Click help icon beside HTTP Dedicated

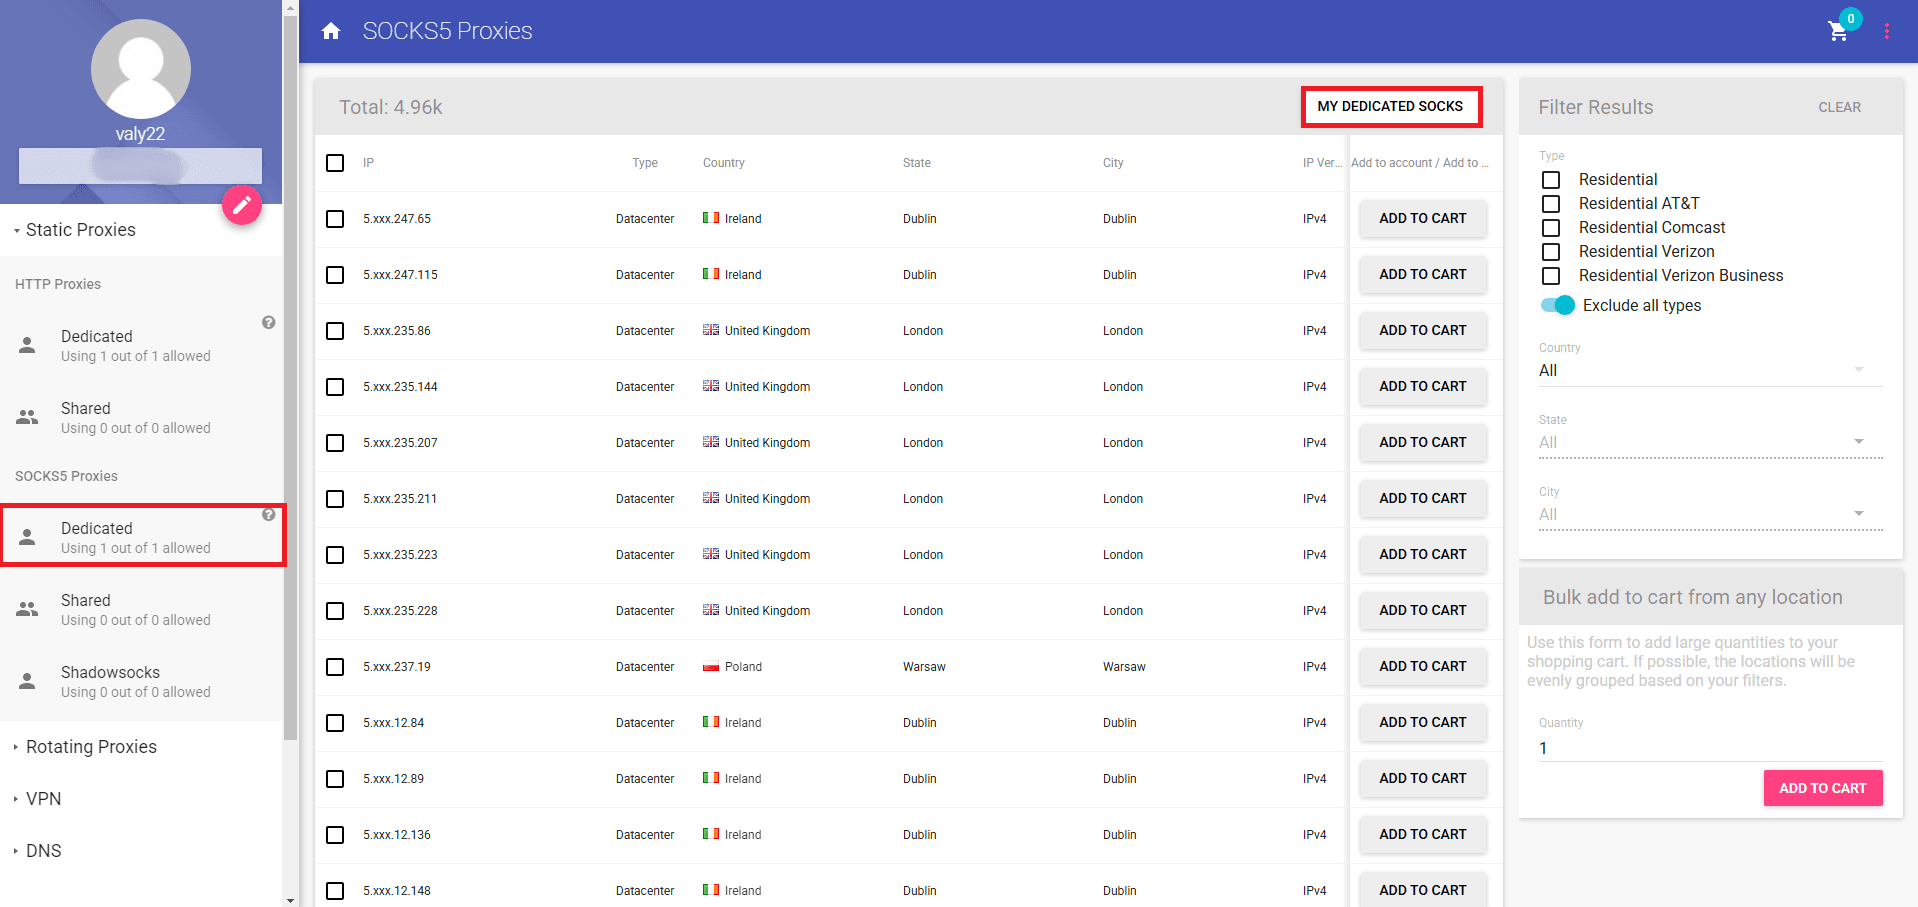click(x=268, y=322)
